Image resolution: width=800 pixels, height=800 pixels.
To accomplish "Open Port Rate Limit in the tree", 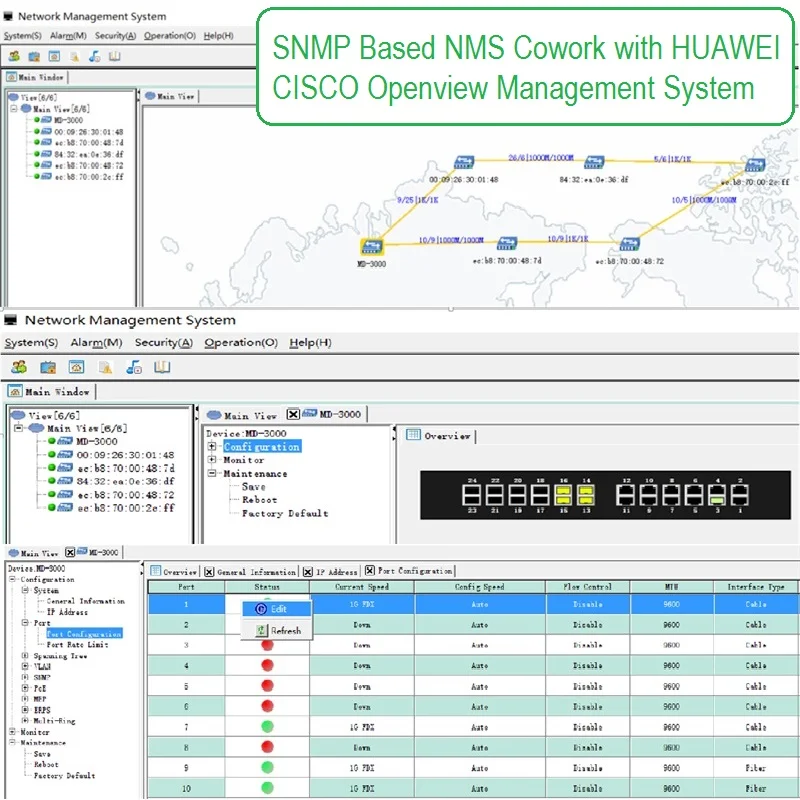I will pos(77,645).
